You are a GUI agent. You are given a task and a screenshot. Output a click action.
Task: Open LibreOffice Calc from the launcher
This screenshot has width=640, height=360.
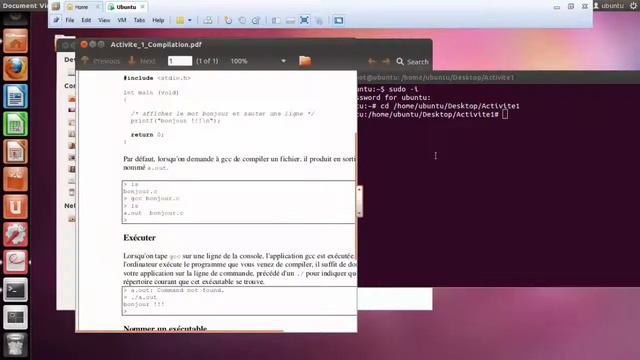[16, 124]
